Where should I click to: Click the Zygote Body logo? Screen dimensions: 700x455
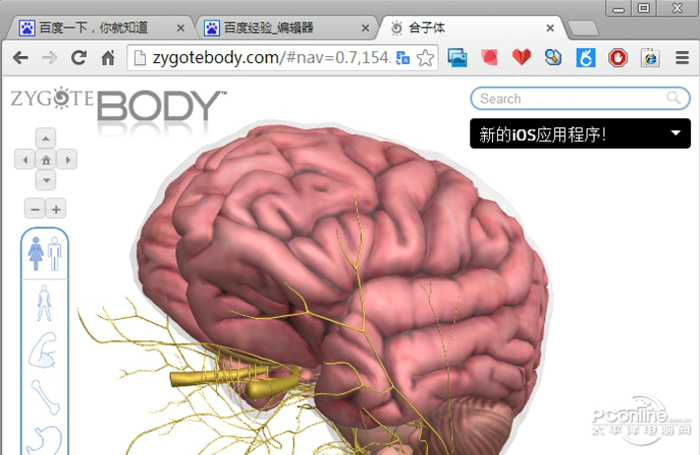tap(118, 104)
